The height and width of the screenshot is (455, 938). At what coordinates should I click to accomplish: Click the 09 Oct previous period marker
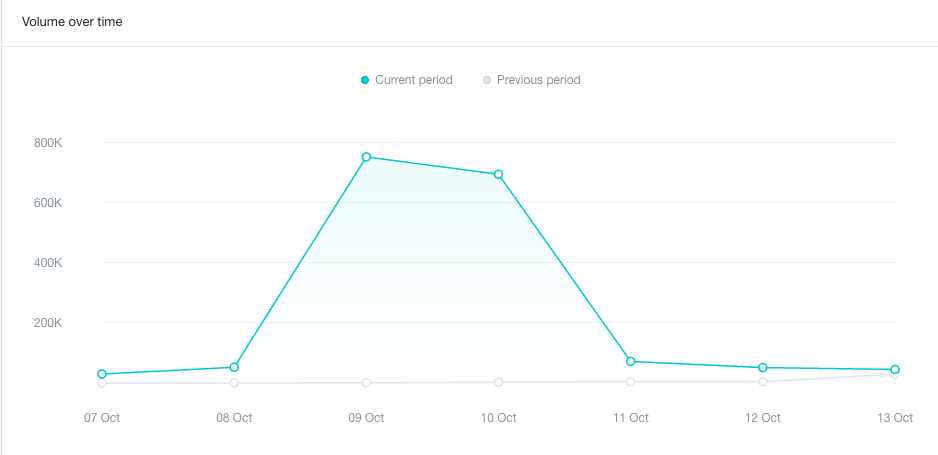(366, 383)
